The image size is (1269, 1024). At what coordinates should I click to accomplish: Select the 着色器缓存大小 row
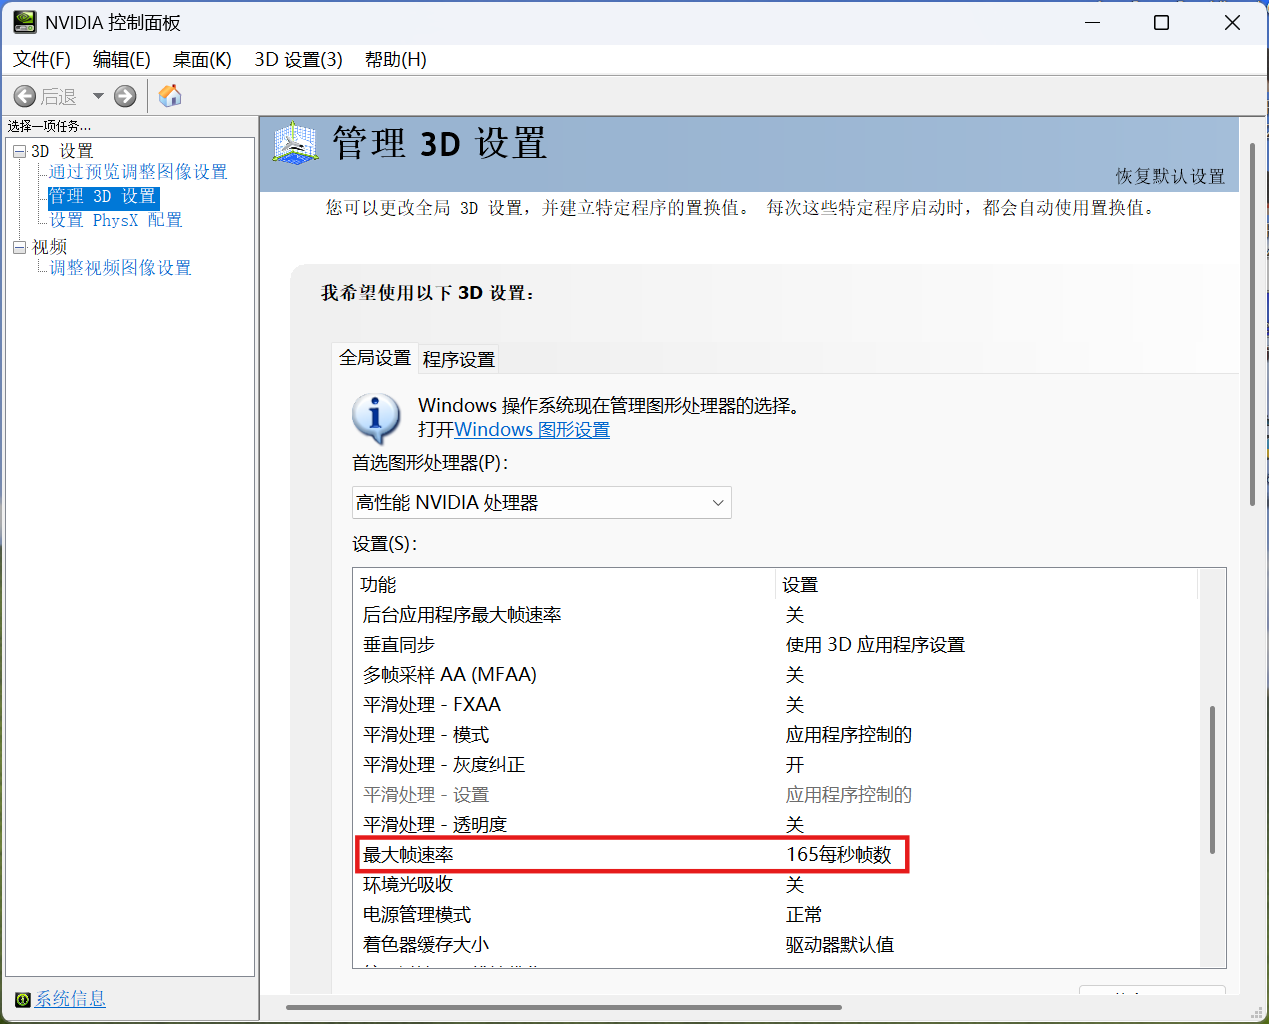coord(775,945)
